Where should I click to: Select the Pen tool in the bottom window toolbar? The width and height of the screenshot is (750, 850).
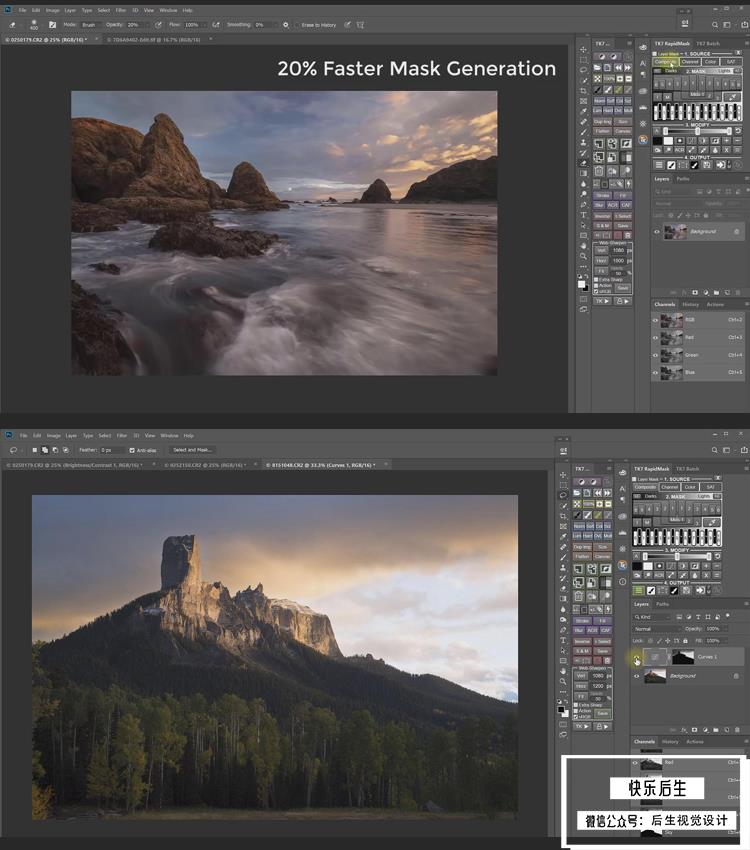pyautogui.click(x=562, y=630)
